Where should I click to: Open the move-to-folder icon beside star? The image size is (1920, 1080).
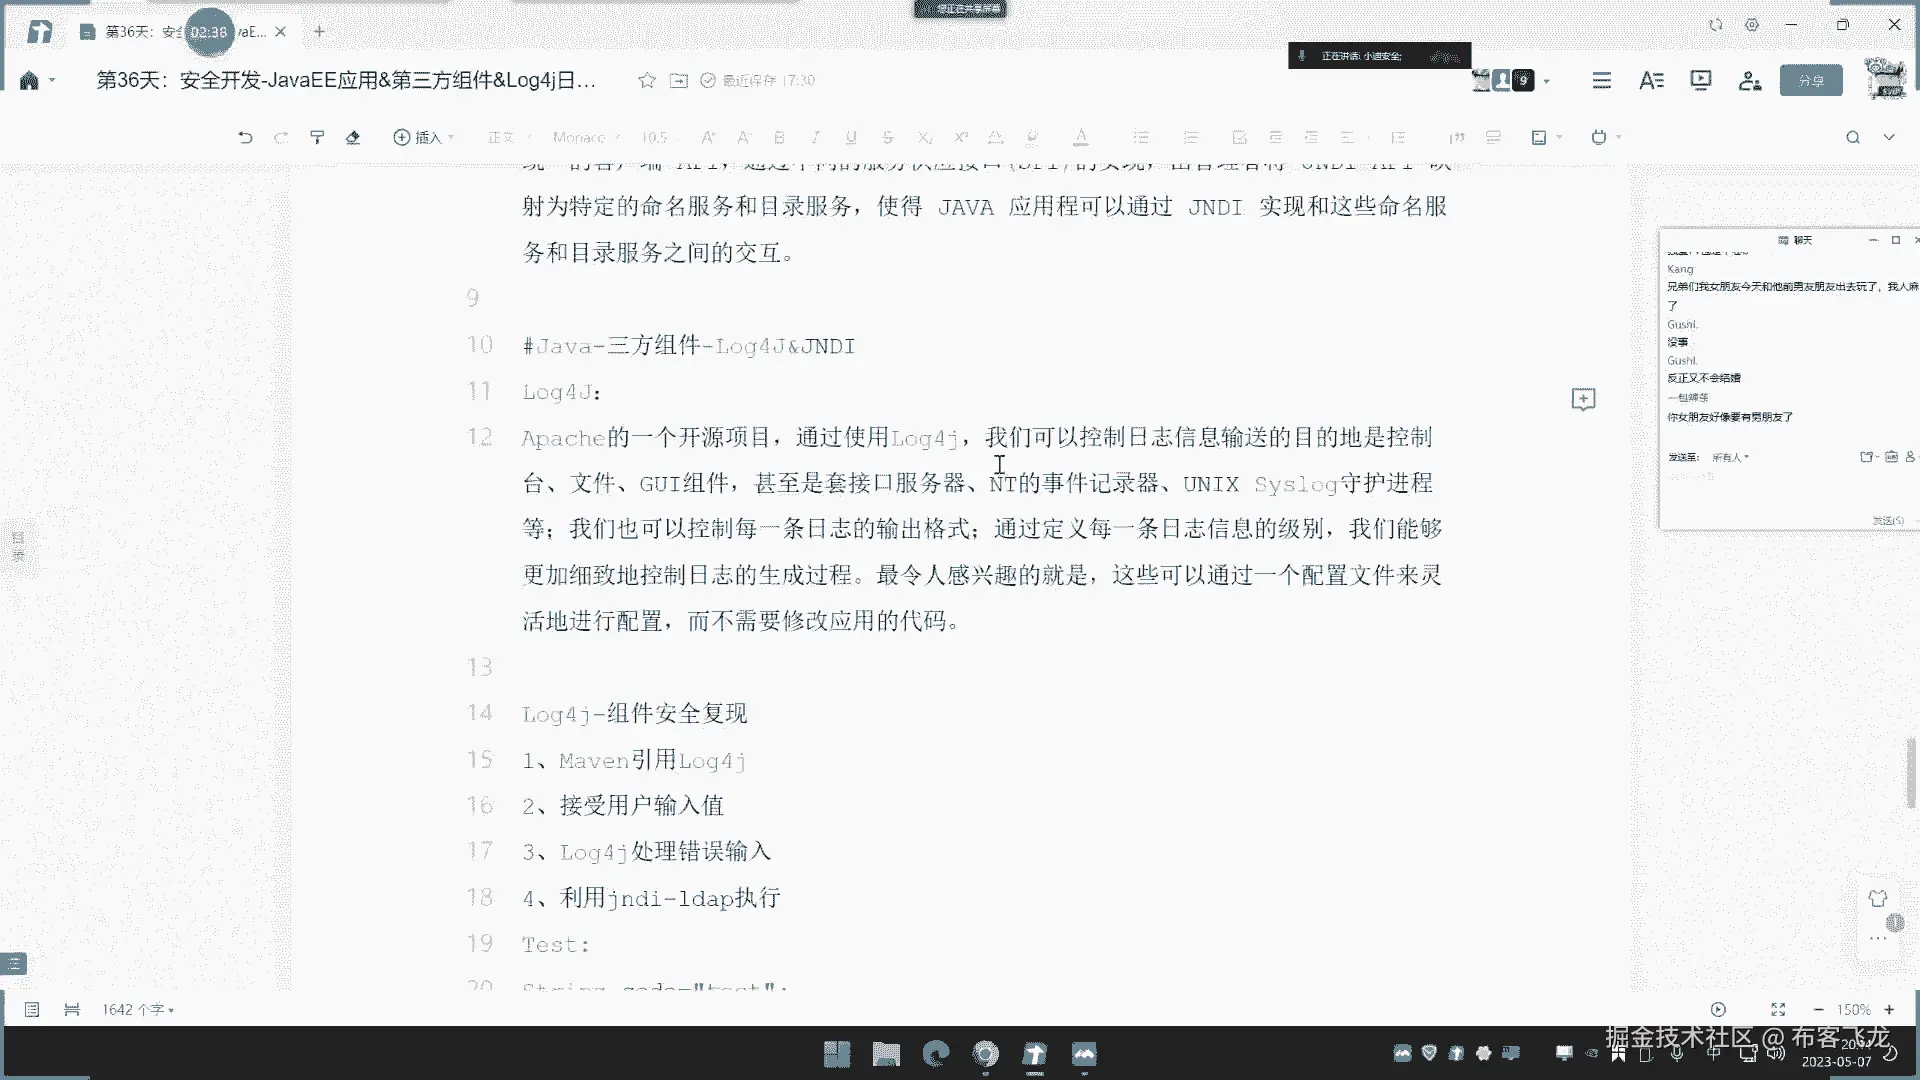tap(679, 80)
